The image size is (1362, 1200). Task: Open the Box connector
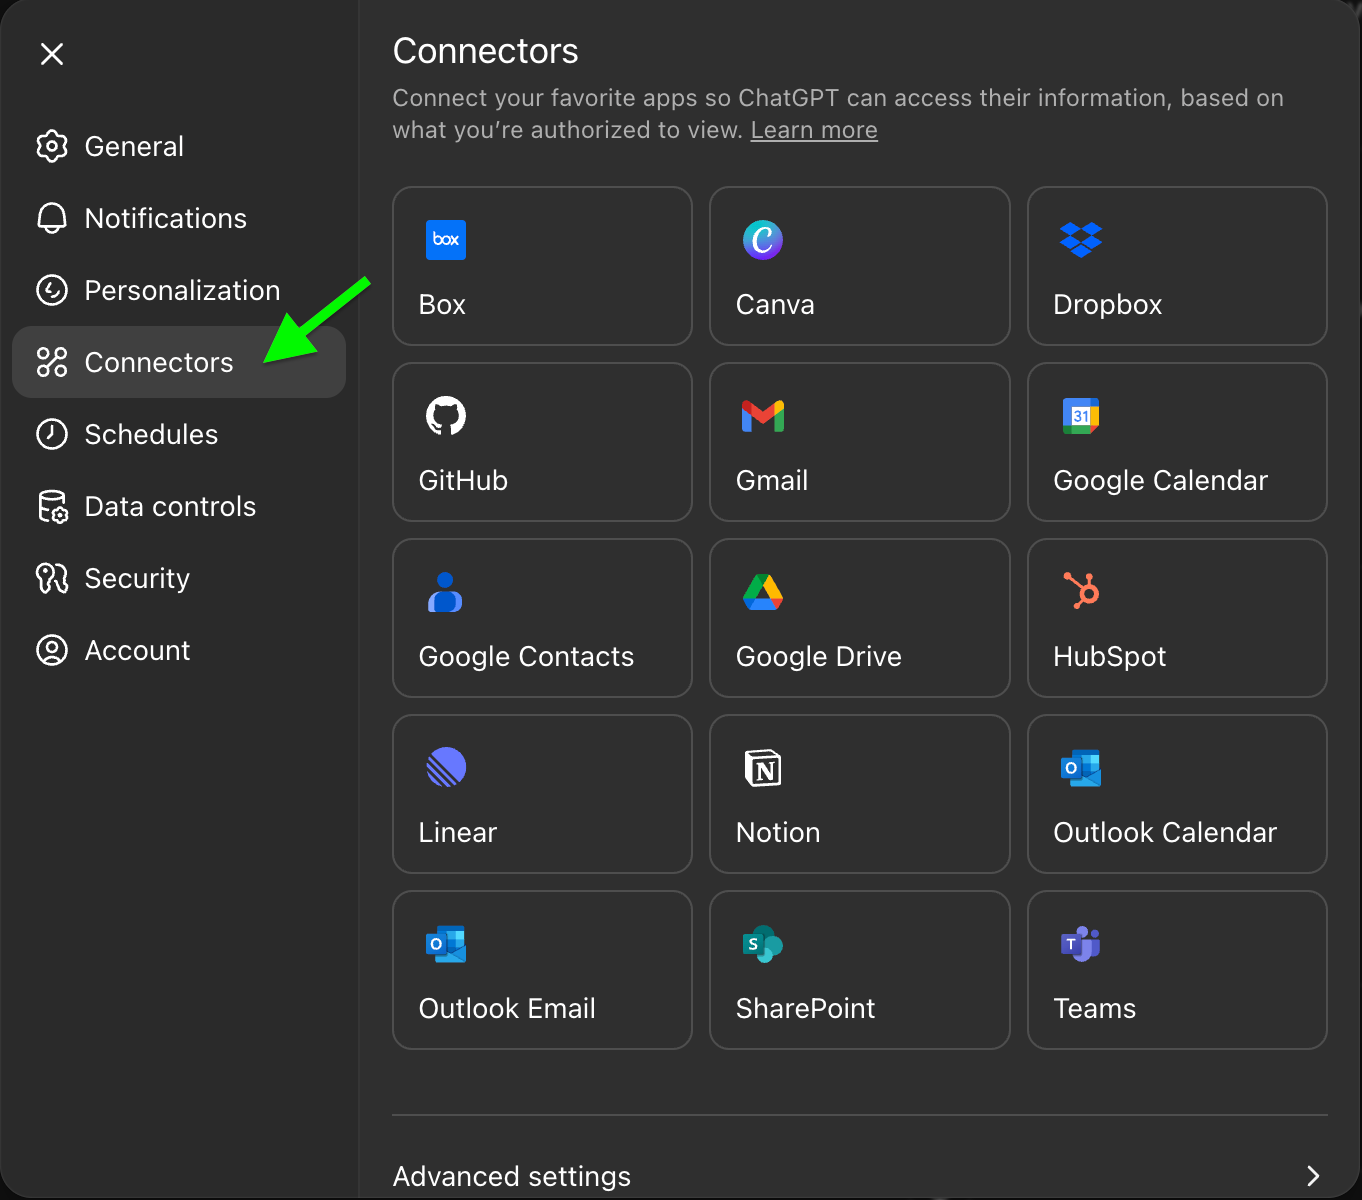542,266
